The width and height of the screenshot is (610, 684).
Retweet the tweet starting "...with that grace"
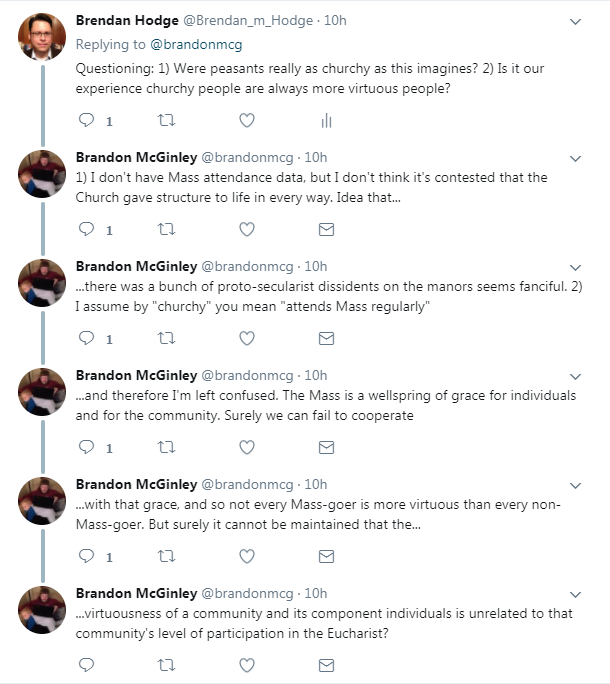pos(167,555)
